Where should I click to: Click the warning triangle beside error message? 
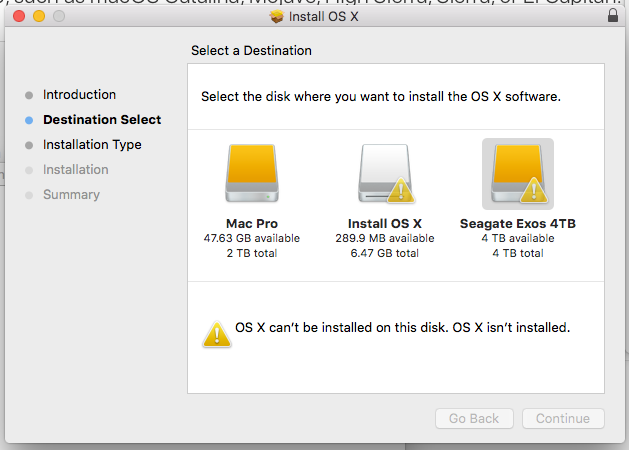(216, 334)
